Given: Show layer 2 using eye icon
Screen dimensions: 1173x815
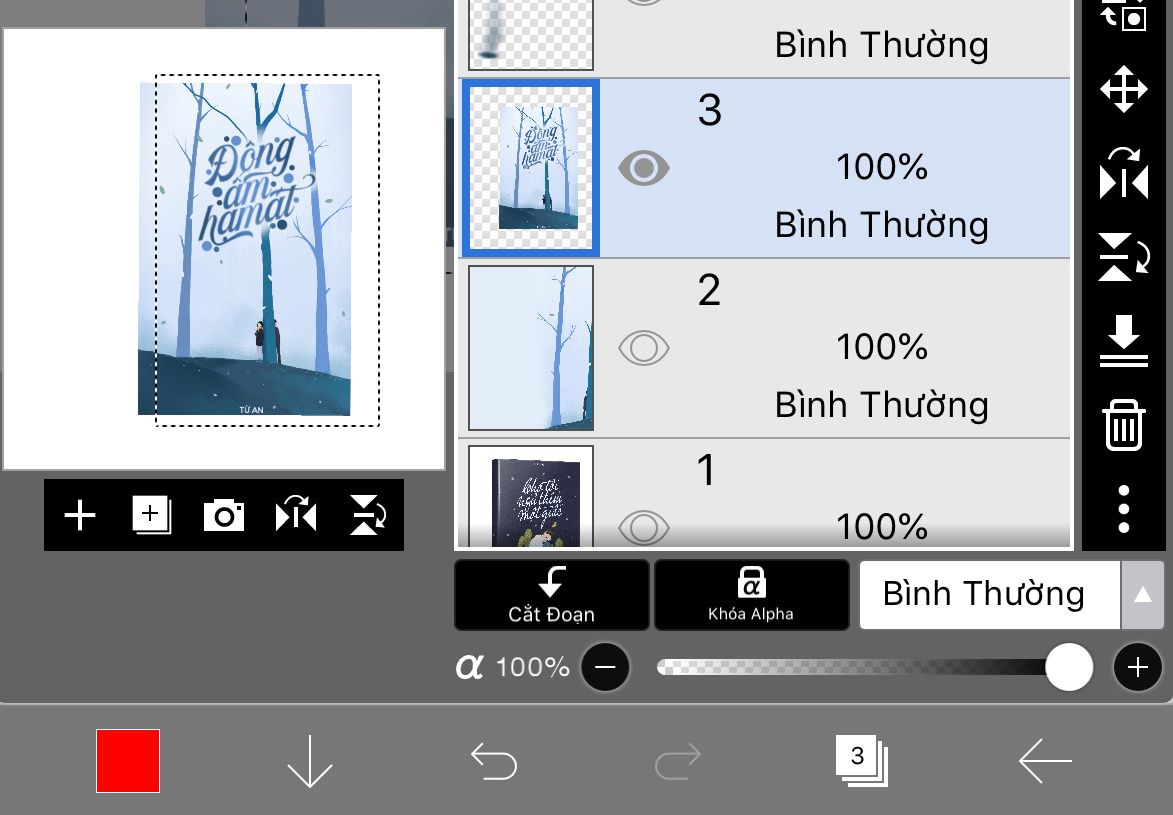Looking at the screenshot, I should coord(643,348).
